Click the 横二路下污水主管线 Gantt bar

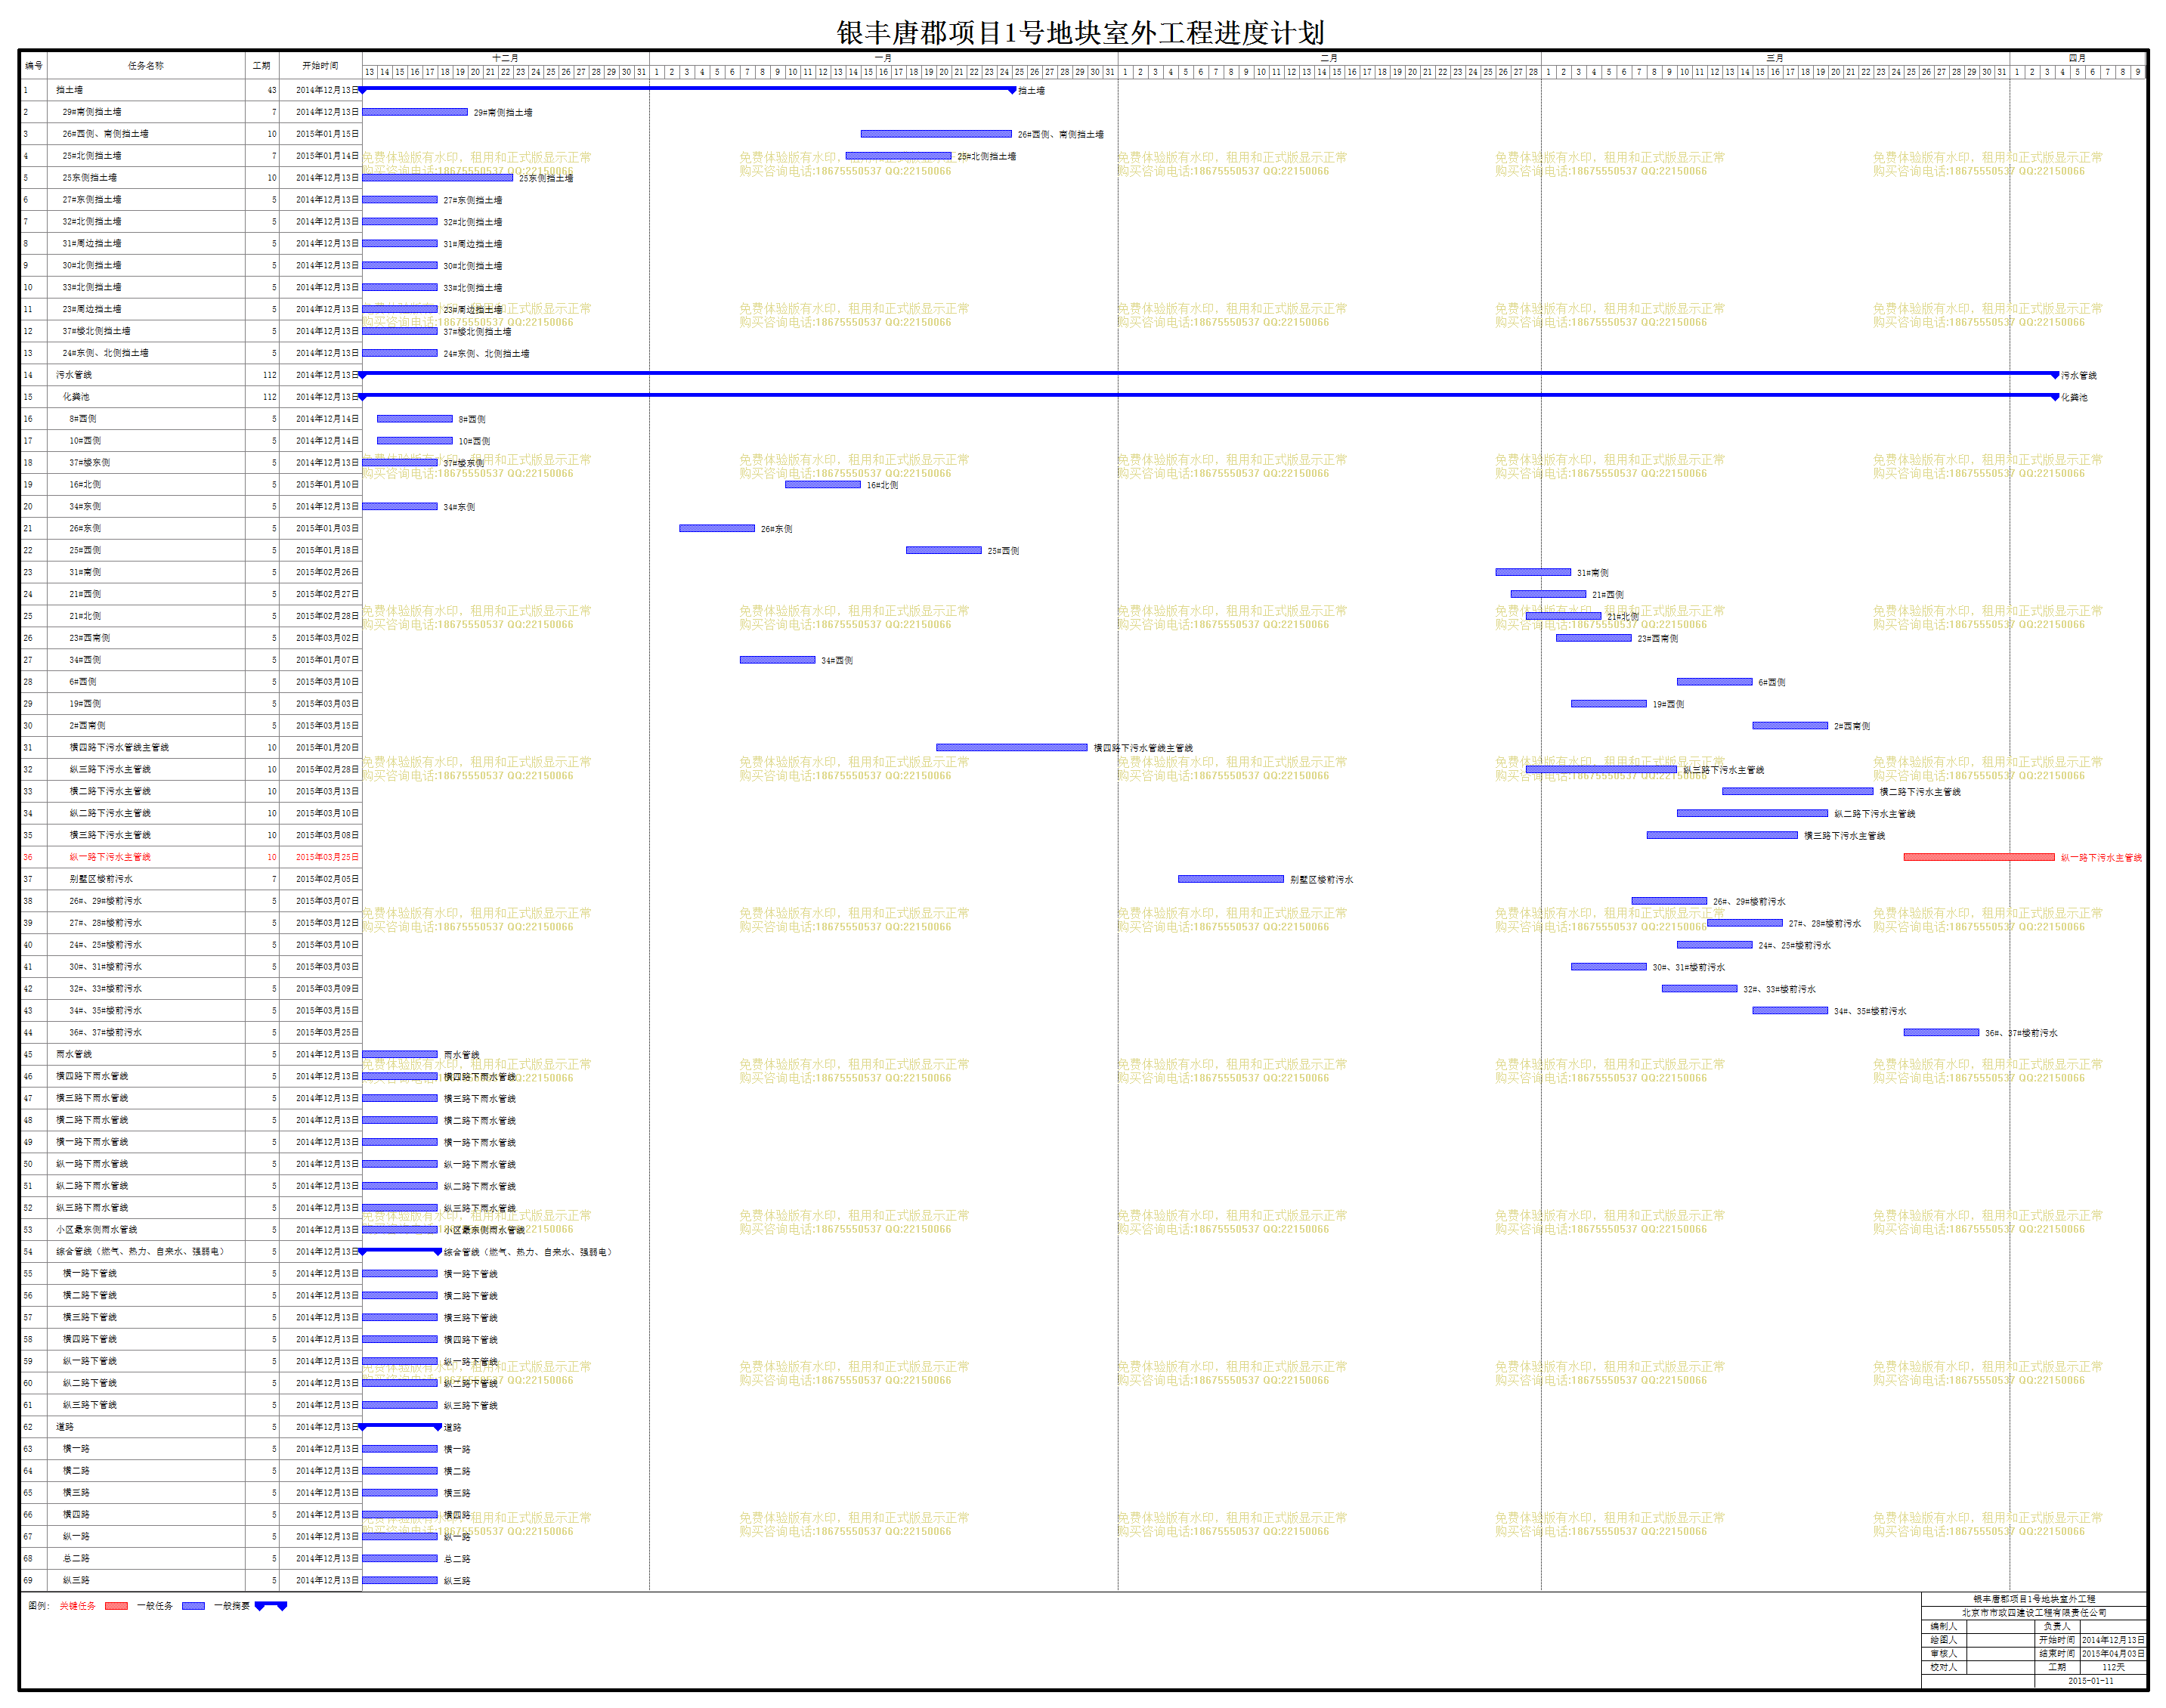(1798, 792)
